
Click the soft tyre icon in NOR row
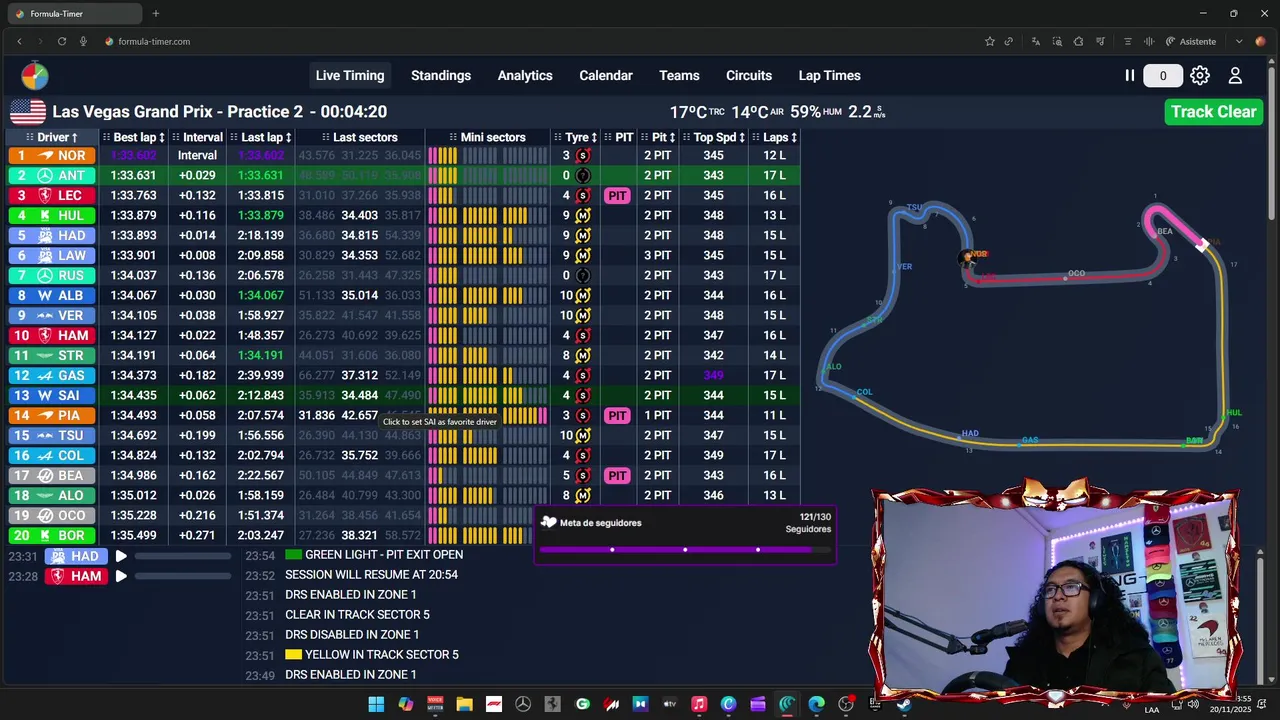click(583, 156)
